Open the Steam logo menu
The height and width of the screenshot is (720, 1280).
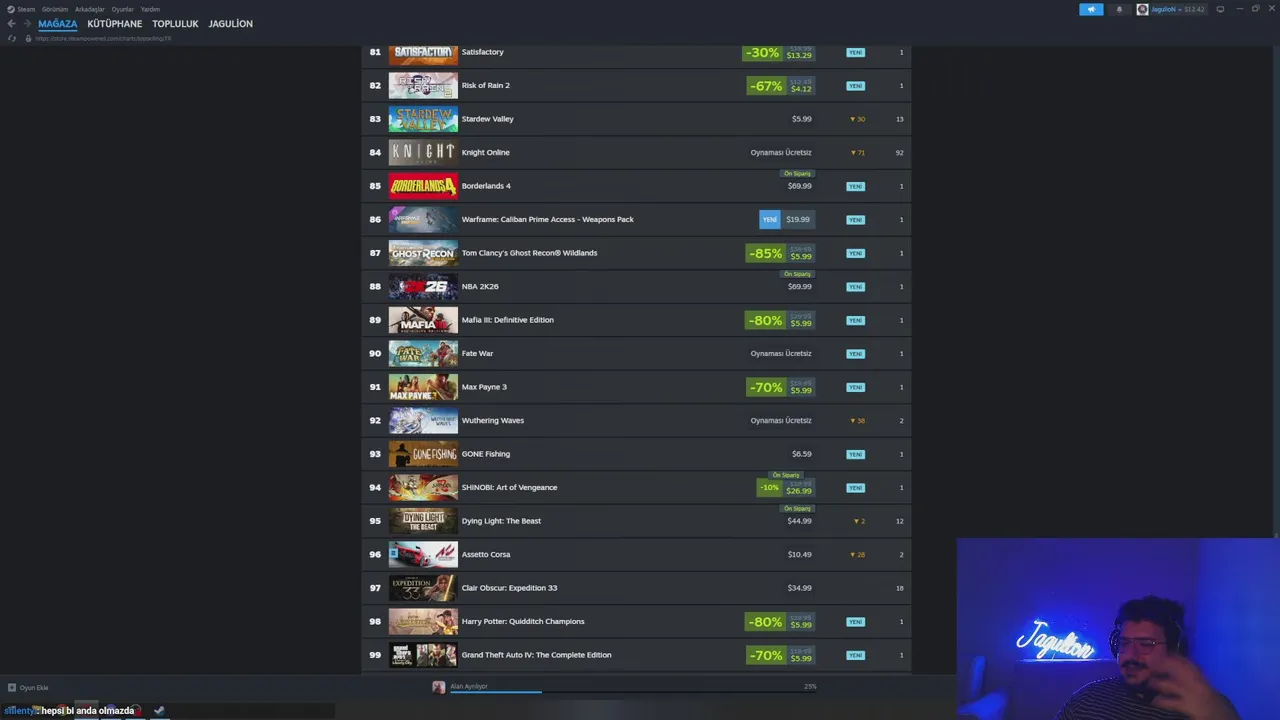[x=21, y=9]
